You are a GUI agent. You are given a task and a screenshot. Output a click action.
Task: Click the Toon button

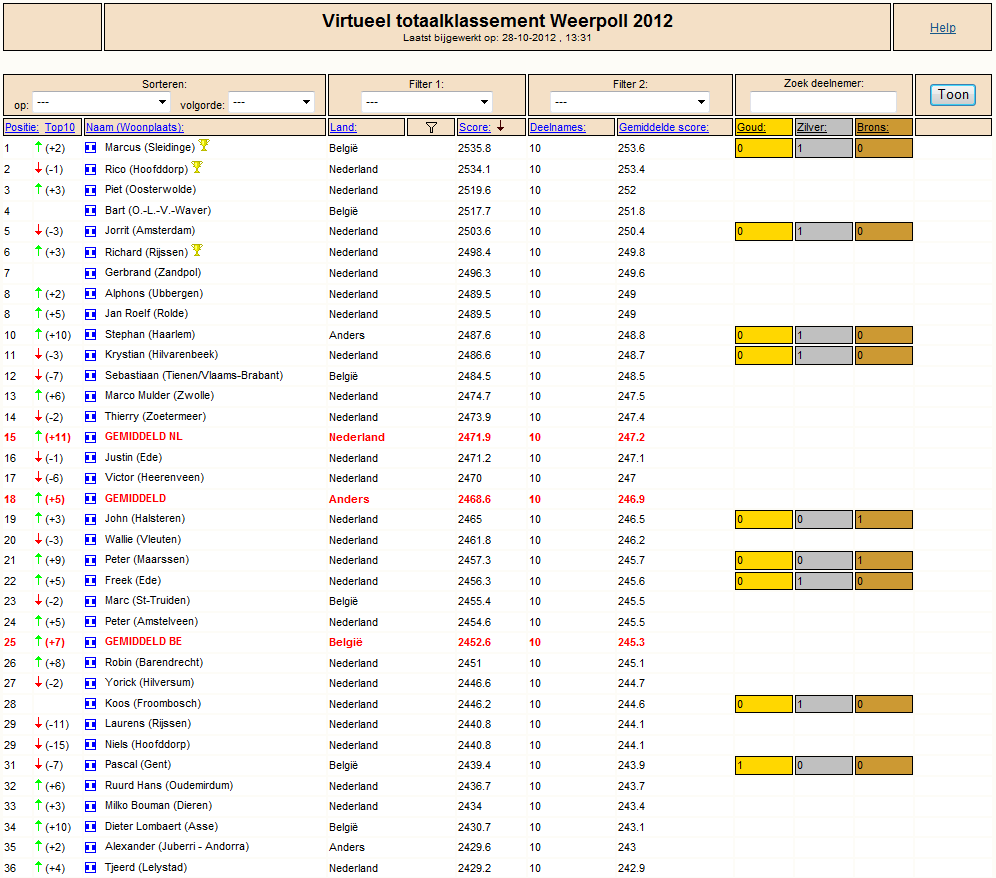point(953,95)
